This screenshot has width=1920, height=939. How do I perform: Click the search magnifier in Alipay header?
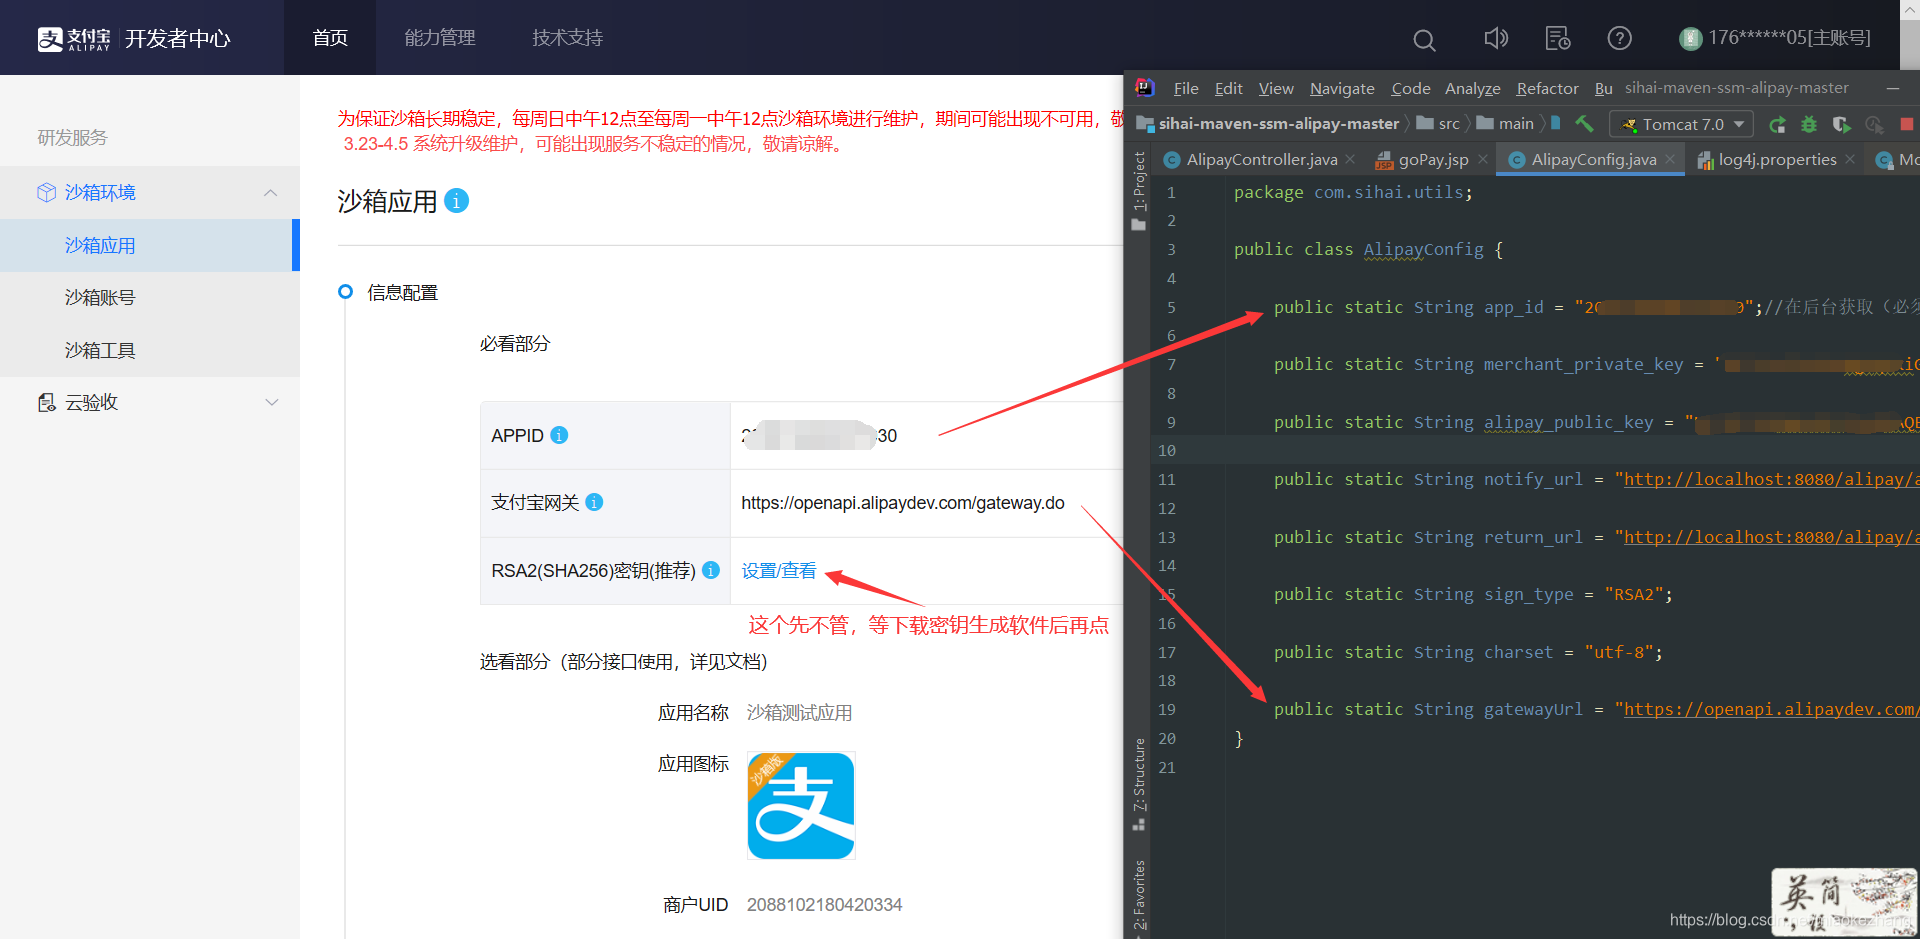pos(1424,39)
